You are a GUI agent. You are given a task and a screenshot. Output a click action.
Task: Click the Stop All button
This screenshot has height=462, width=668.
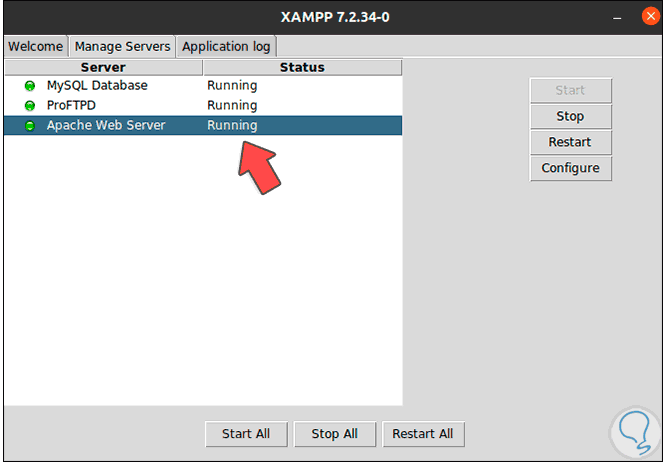tap(335, 434)
